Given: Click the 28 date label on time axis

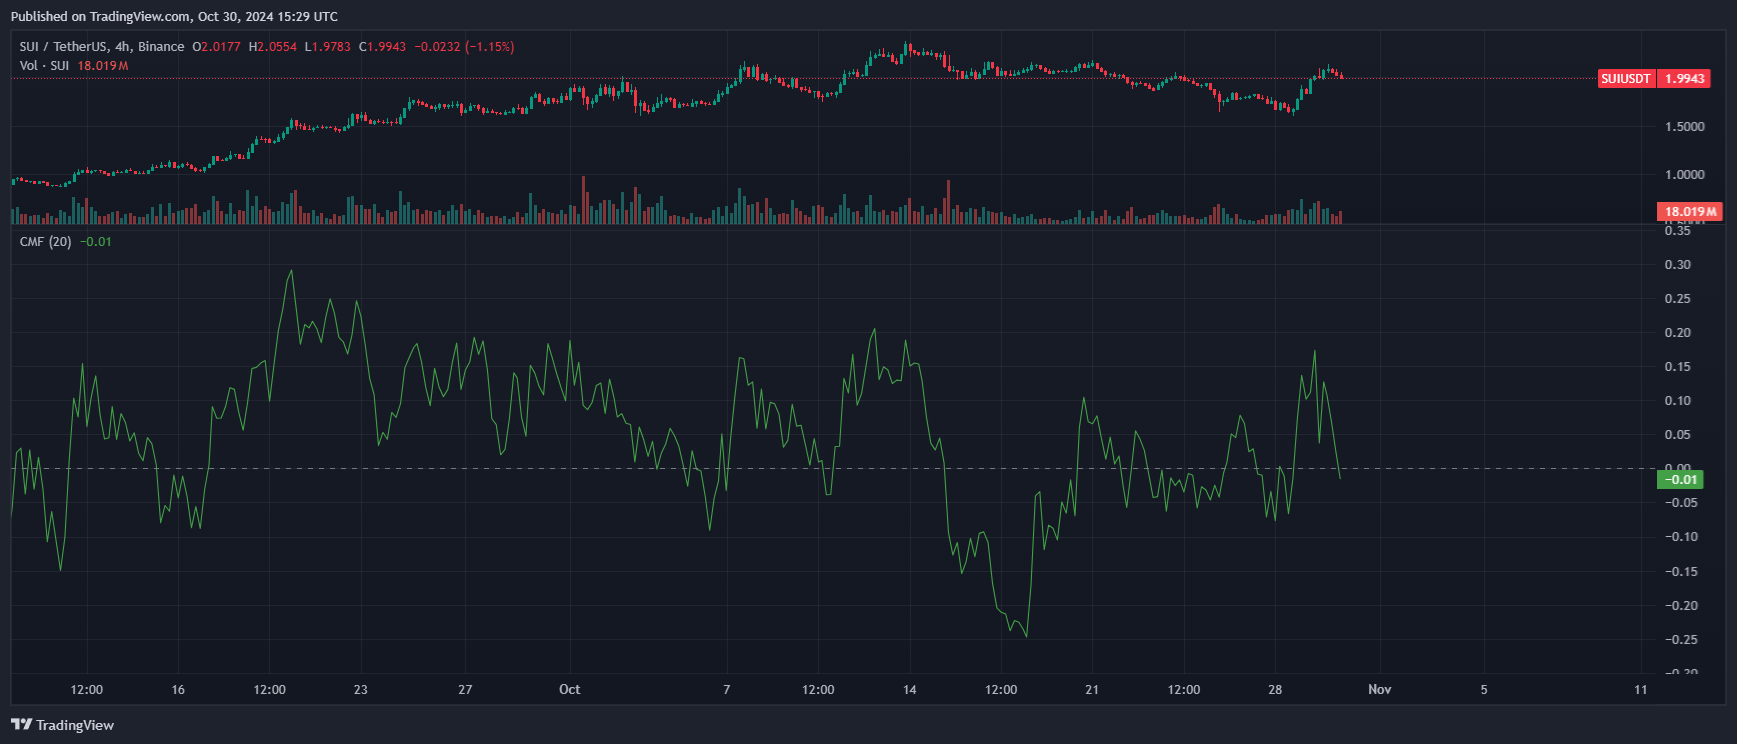Looking at the screenshot, I should point(1275,689).
